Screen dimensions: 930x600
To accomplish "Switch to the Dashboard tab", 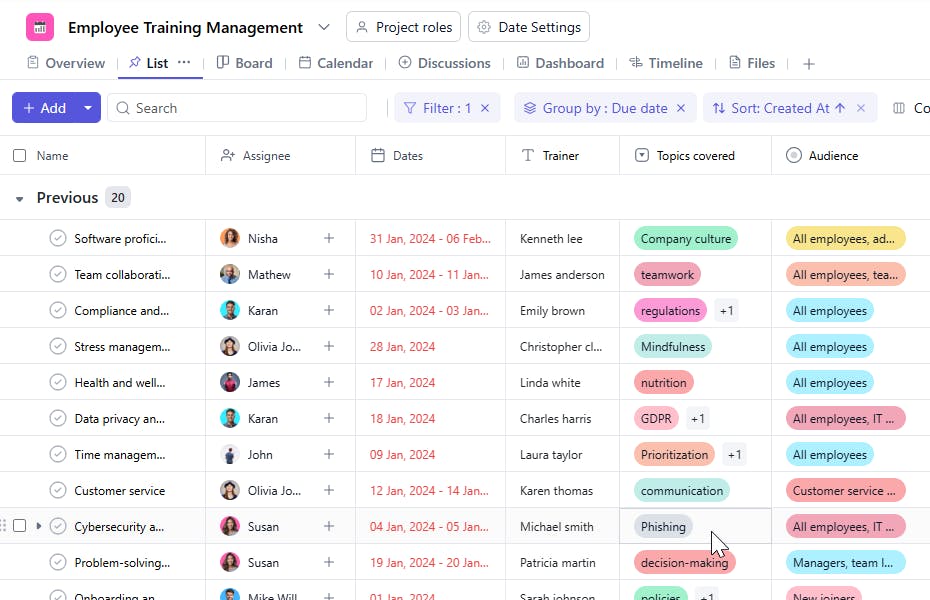I will tap(560, 63).
